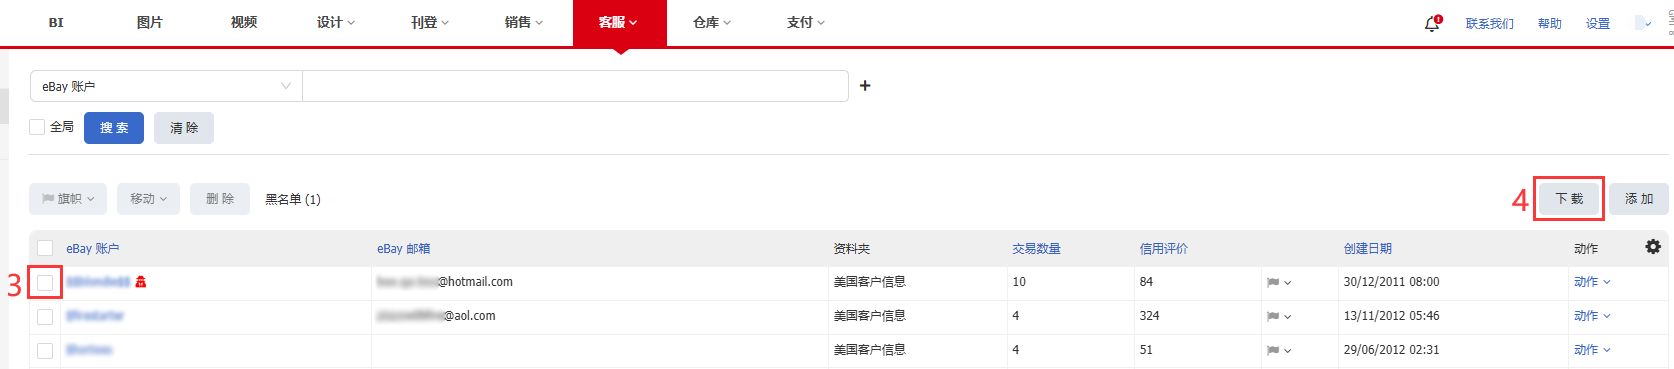Check the row created 29/06/2012
The image size is (1674, 369).
(x=45, y=351)
